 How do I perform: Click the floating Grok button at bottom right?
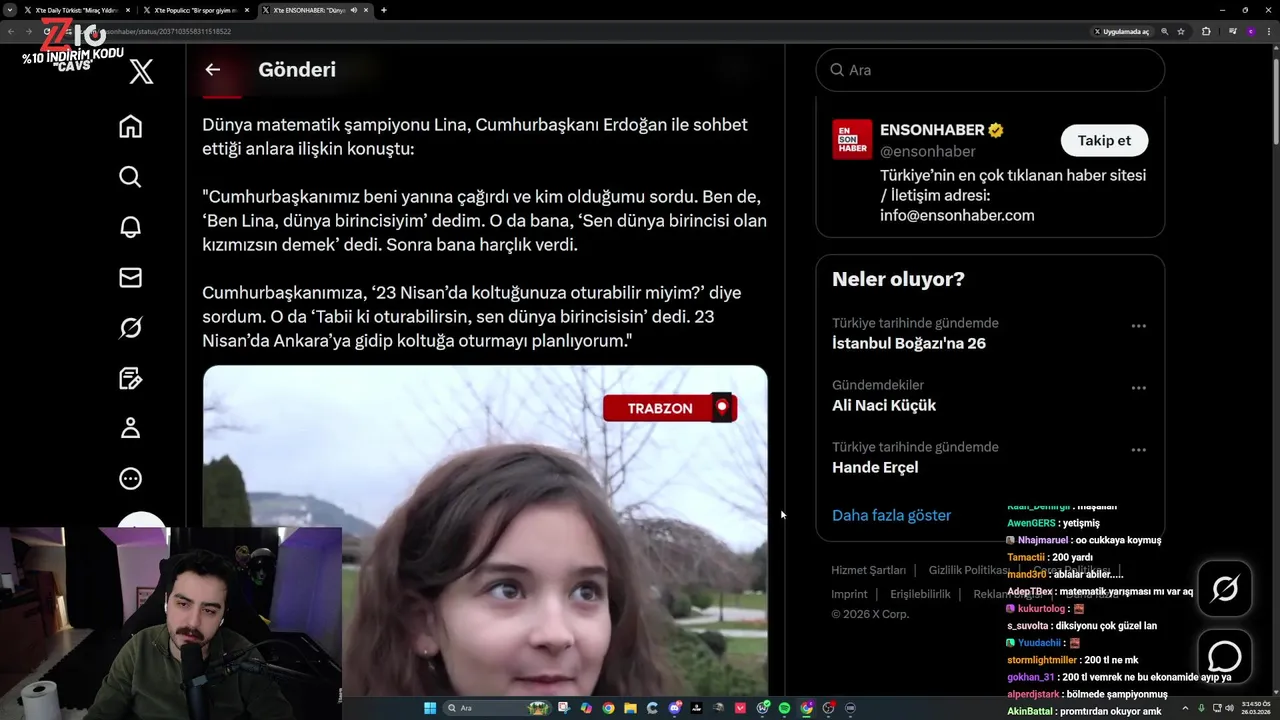pos(1225,589)
